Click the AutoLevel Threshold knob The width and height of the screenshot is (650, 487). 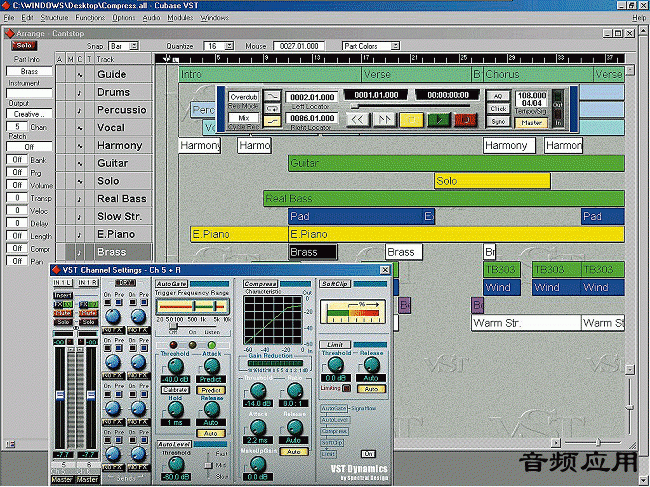click(x=176, y=464)
